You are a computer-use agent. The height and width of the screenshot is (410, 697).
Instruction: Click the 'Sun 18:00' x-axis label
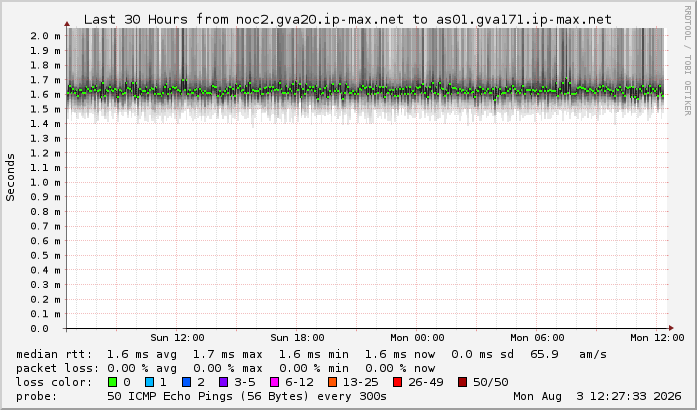click(297, 338)
